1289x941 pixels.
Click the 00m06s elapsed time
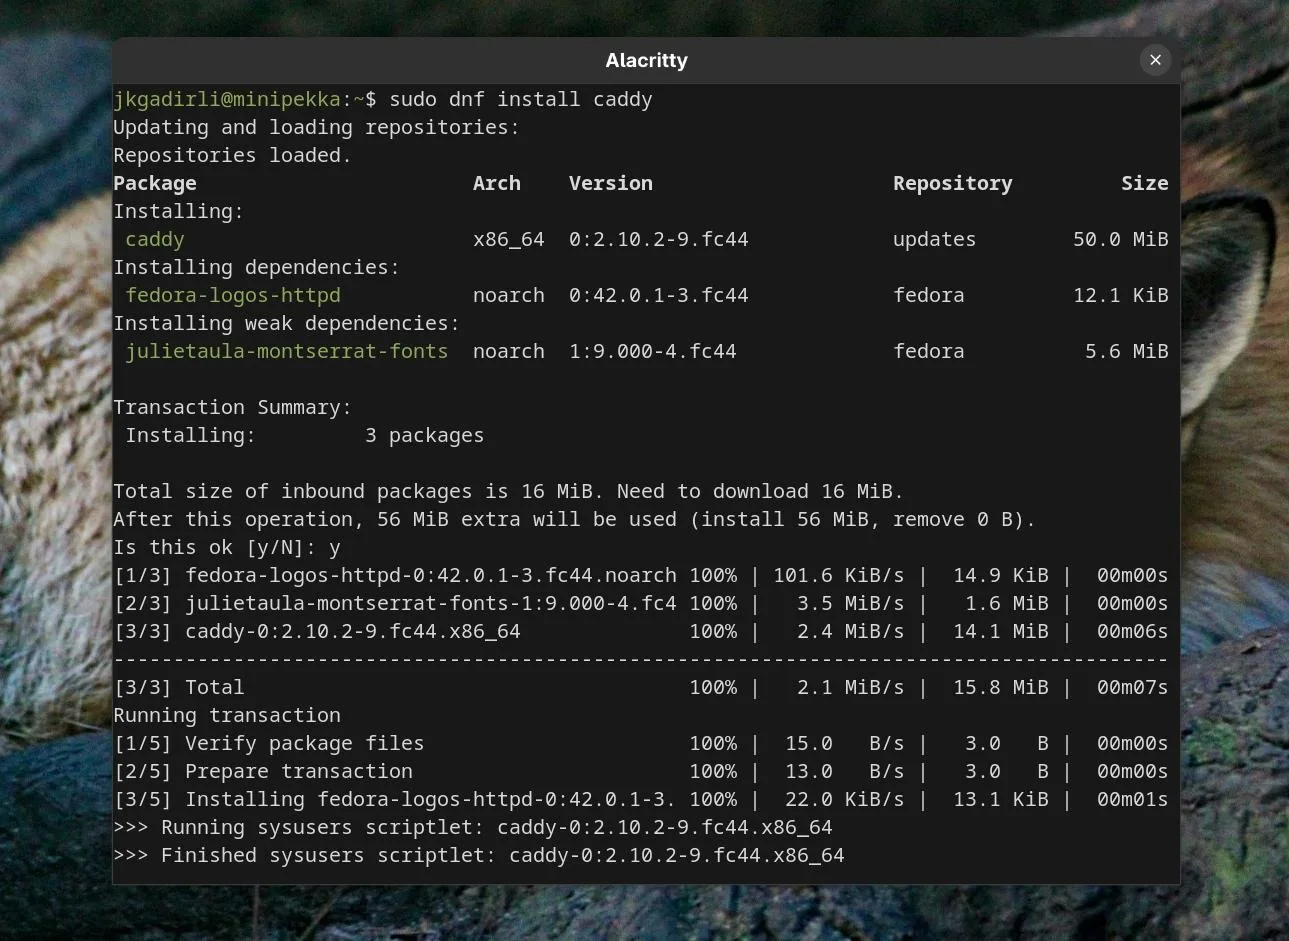coord(1133,631)
